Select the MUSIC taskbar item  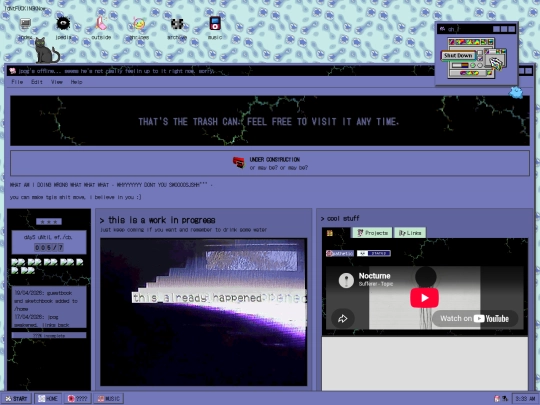click(108, 398)
